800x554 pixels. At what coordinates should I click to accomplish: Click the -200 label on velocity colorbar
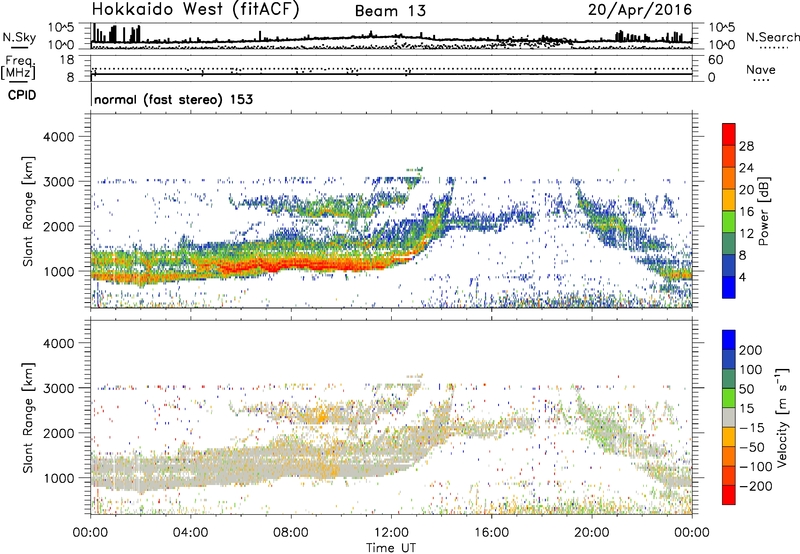tap(755, 486)
